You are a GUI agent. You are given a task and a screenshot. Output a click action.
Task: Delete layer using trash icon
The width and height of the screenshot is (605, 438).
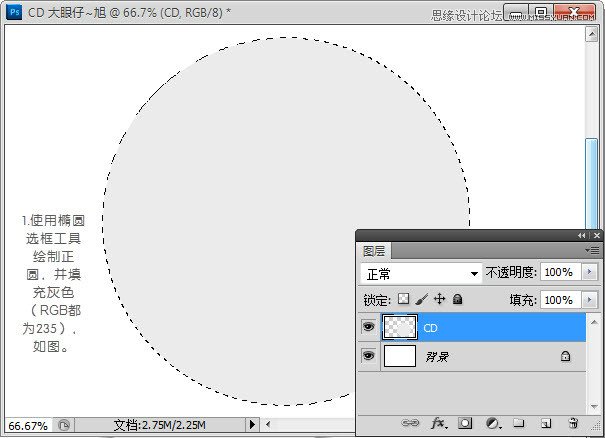[x=573, y=423]
